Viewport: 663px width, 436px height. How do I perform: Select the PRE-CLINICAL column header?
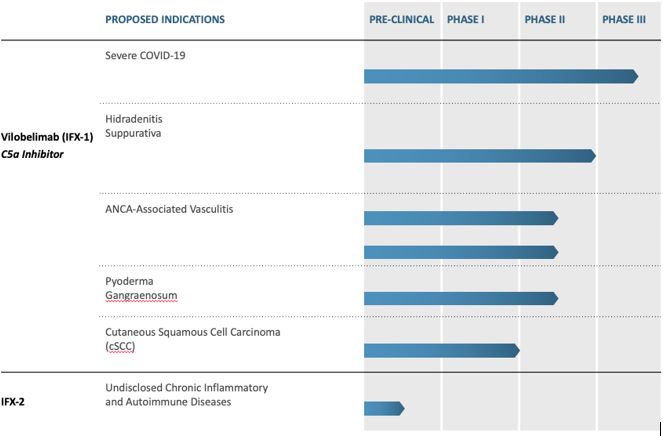[401, 19]
